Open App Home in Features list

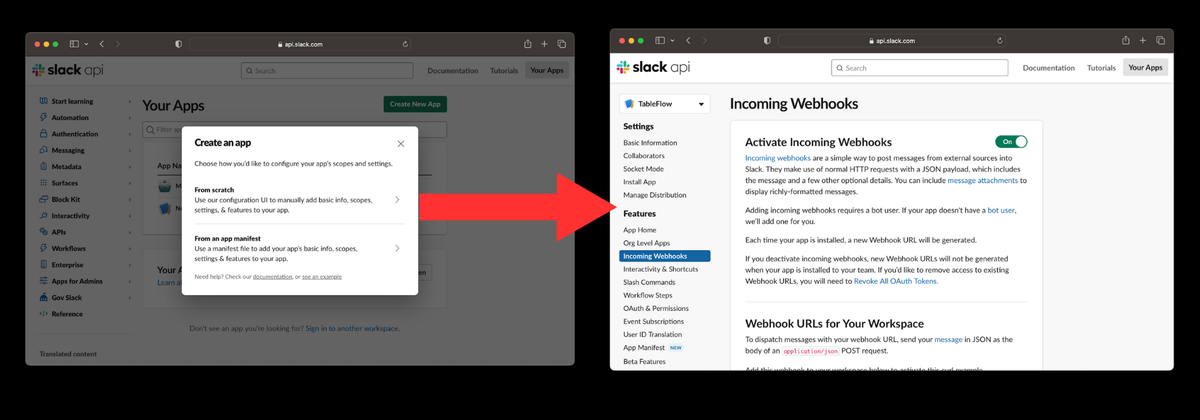641,230
